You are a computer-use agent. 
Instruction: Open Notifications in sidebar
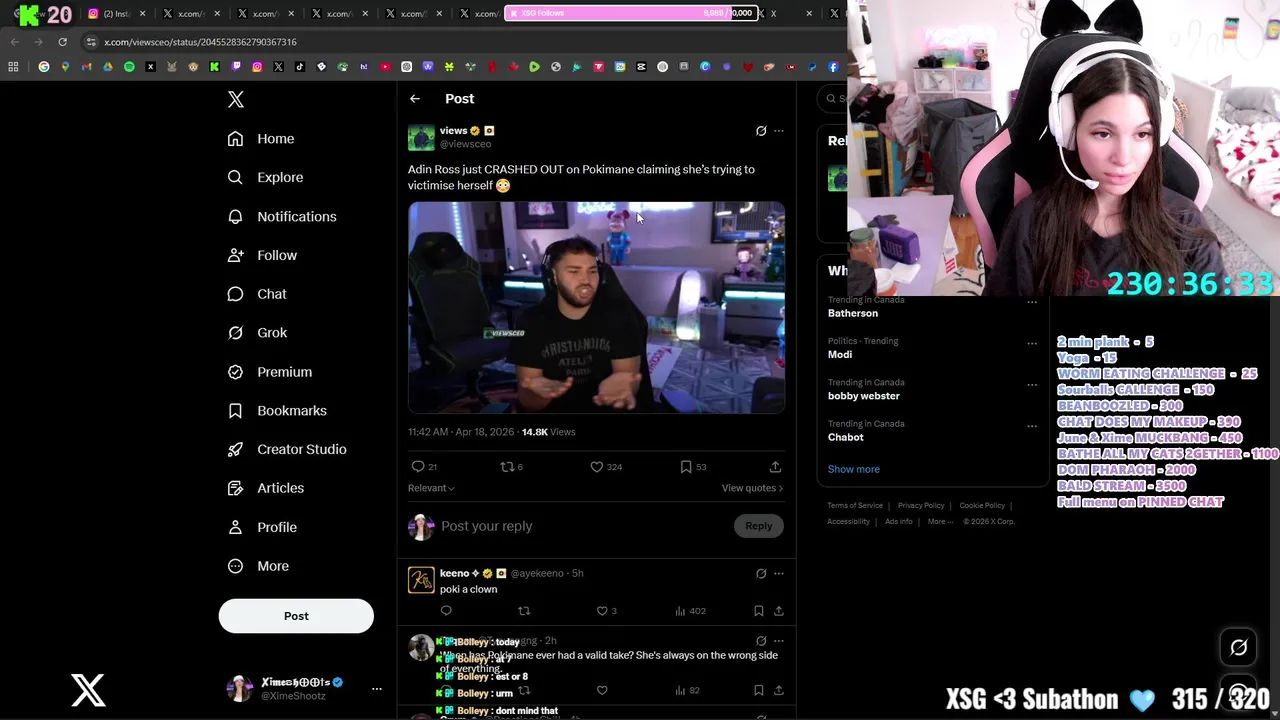pyautogui.click(x=282, y=217)
